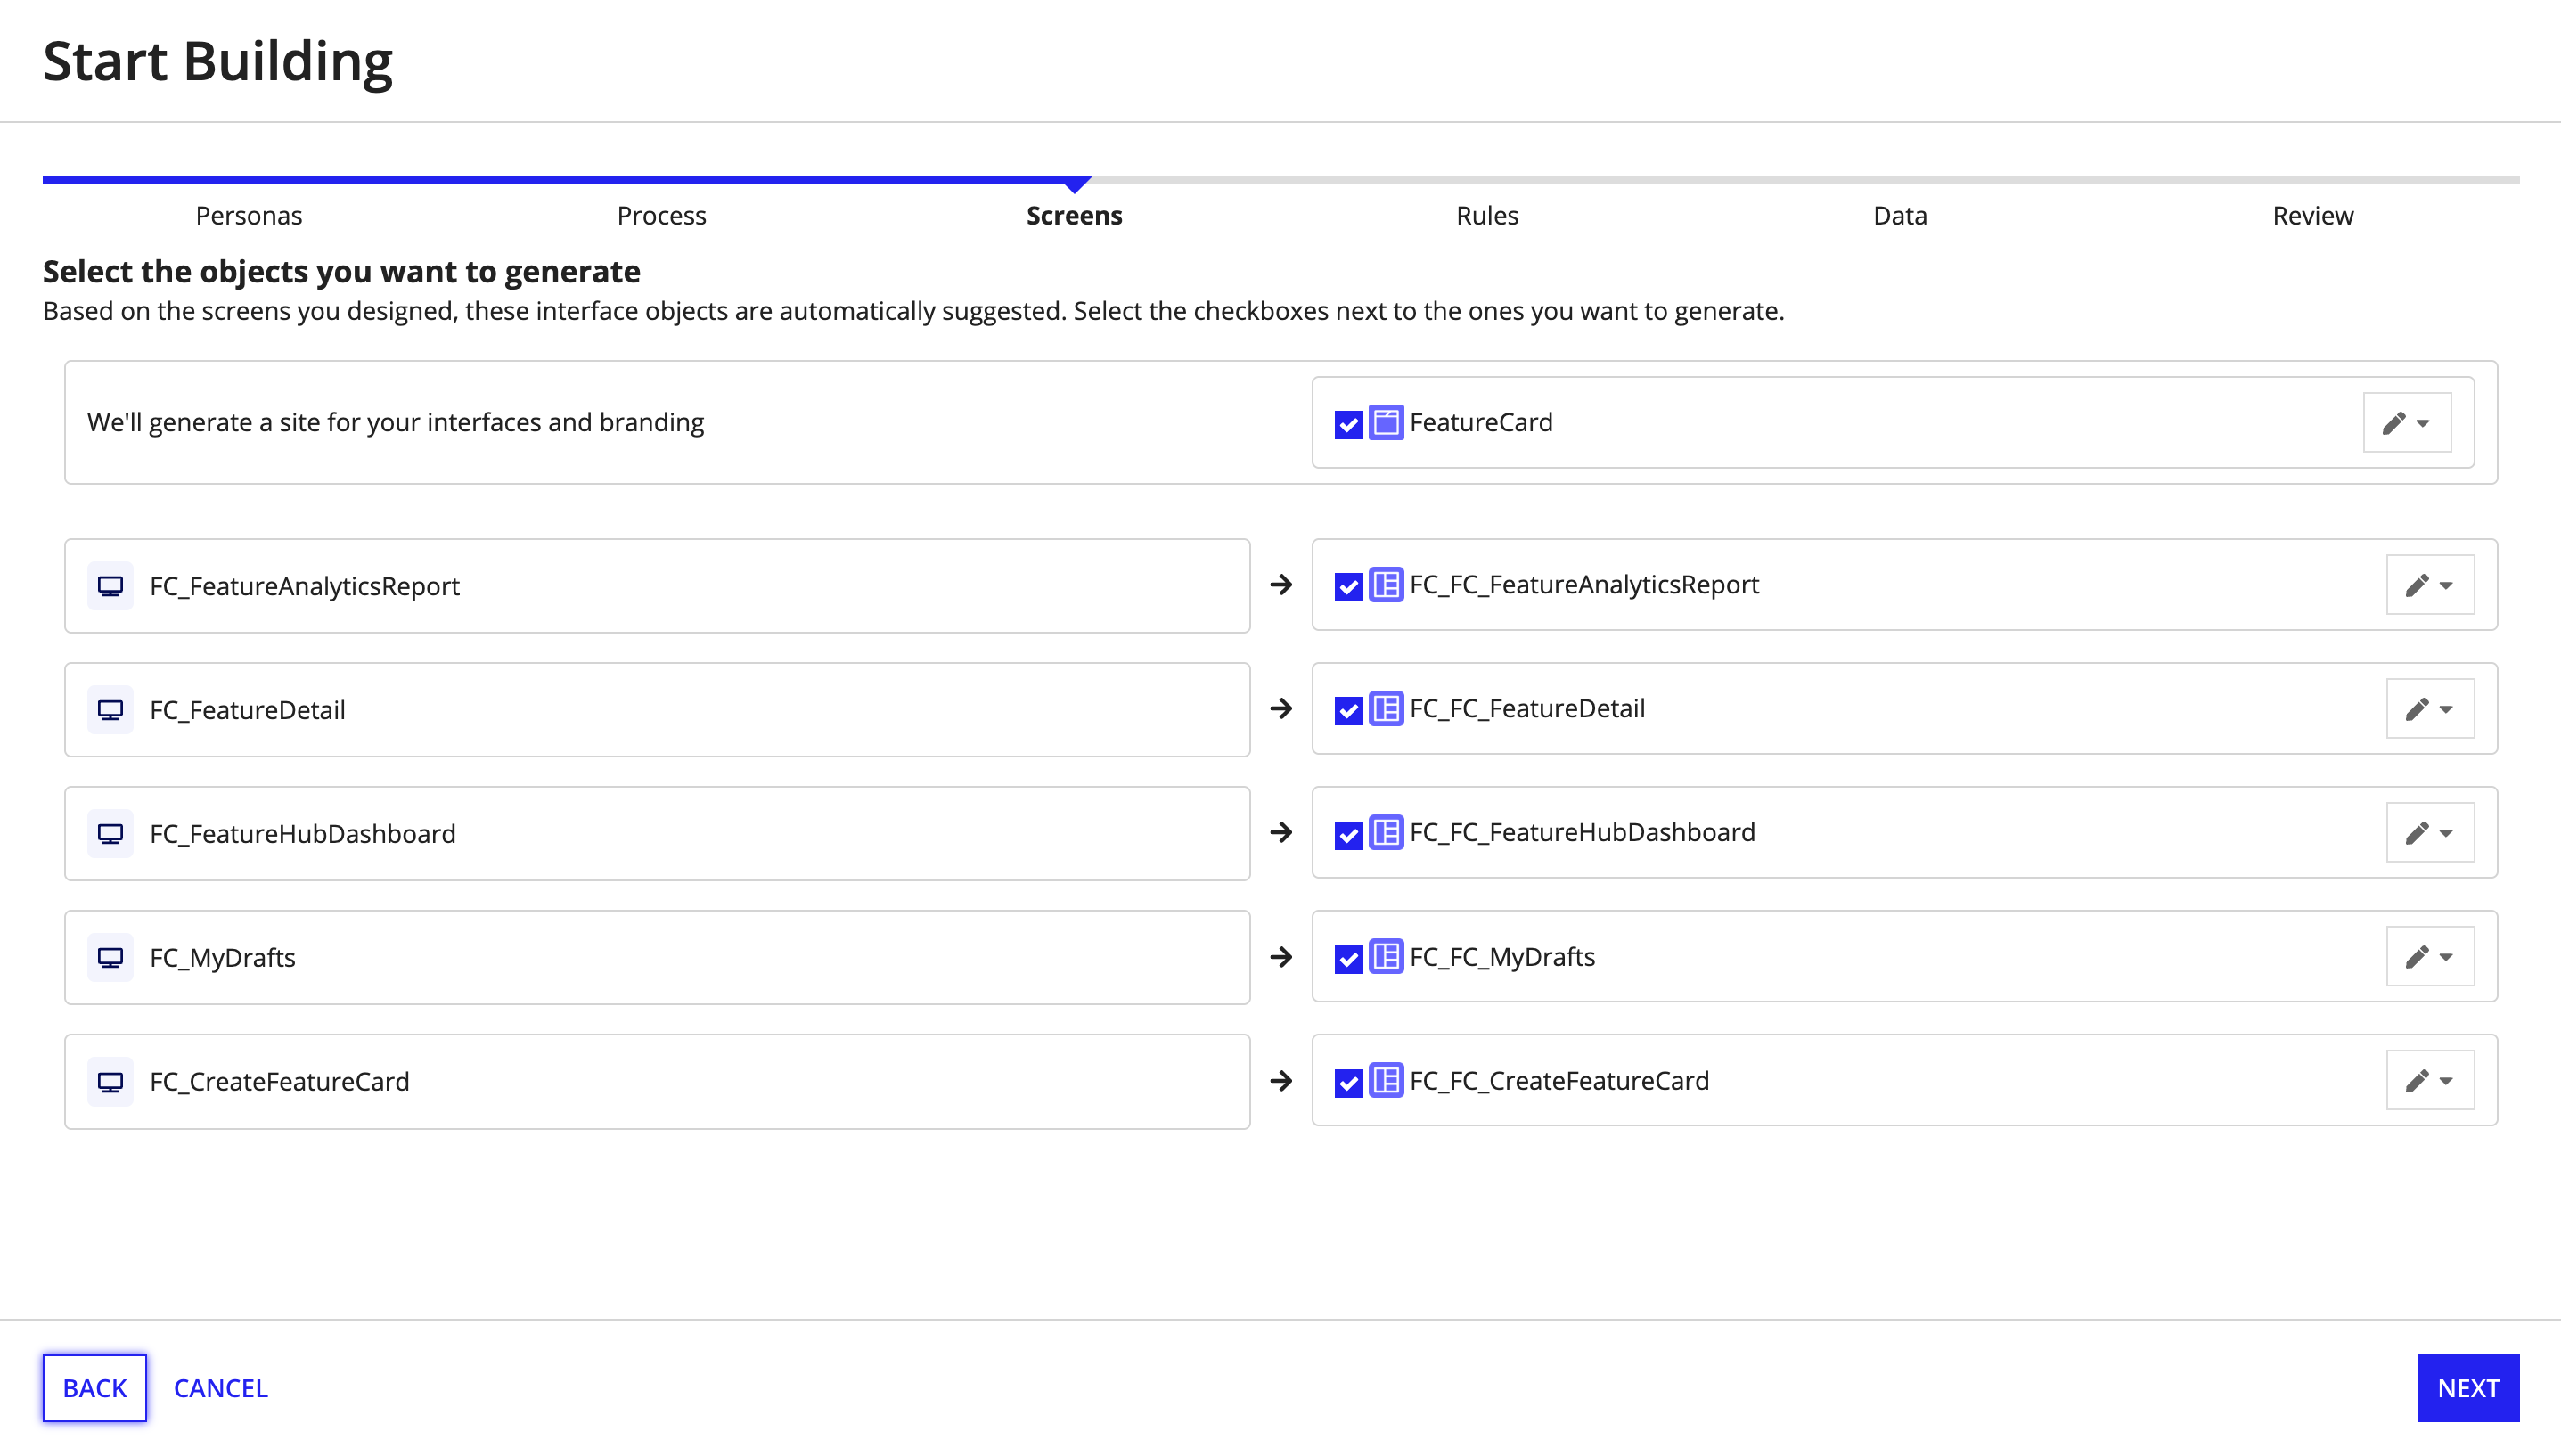
Task: Click the 'We'll generate a site' description text
Action: (396, 423)
